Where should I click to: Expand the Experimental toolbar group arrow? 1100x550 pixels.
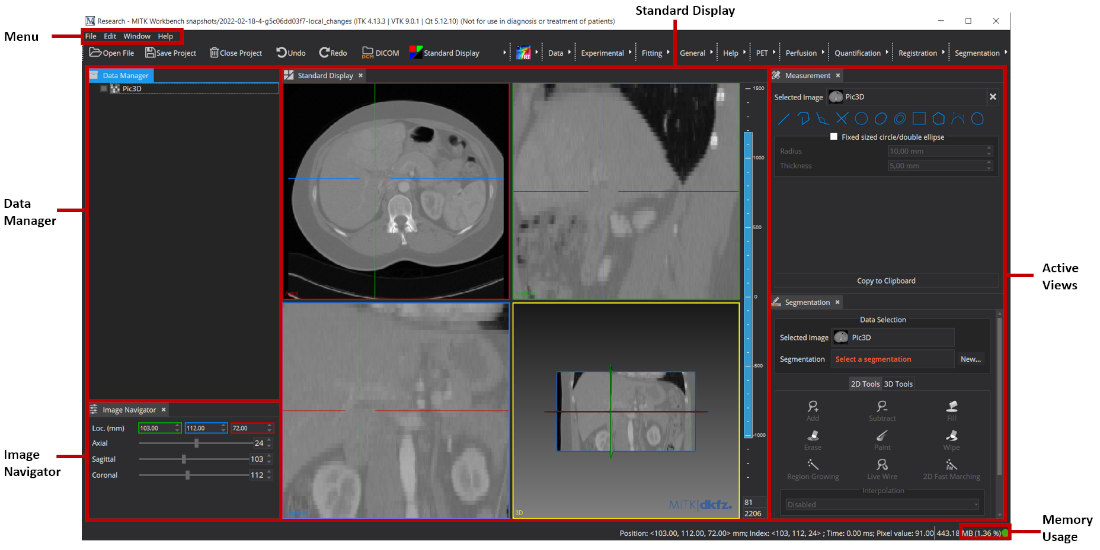(631, 53)
